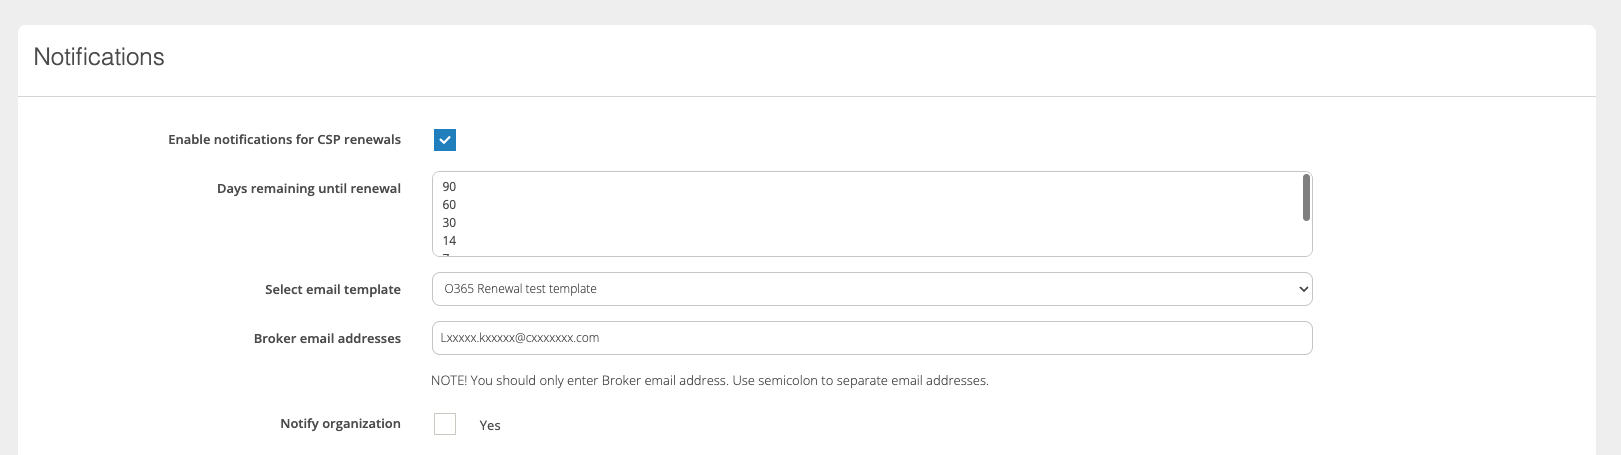Click the Yes label beside Notify organization
Viewport: 1621px width, 455px height.
(x=490, y=425)
